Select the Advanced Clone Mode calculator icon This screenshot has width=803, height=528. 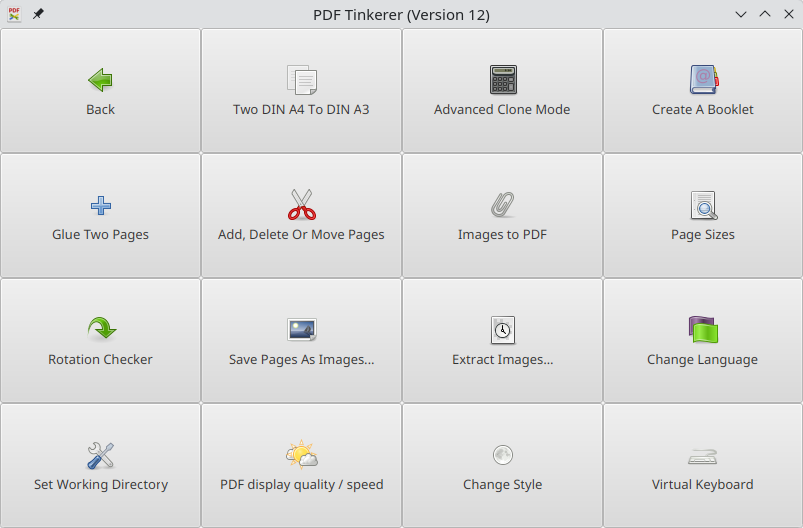(x=503, y=79)
